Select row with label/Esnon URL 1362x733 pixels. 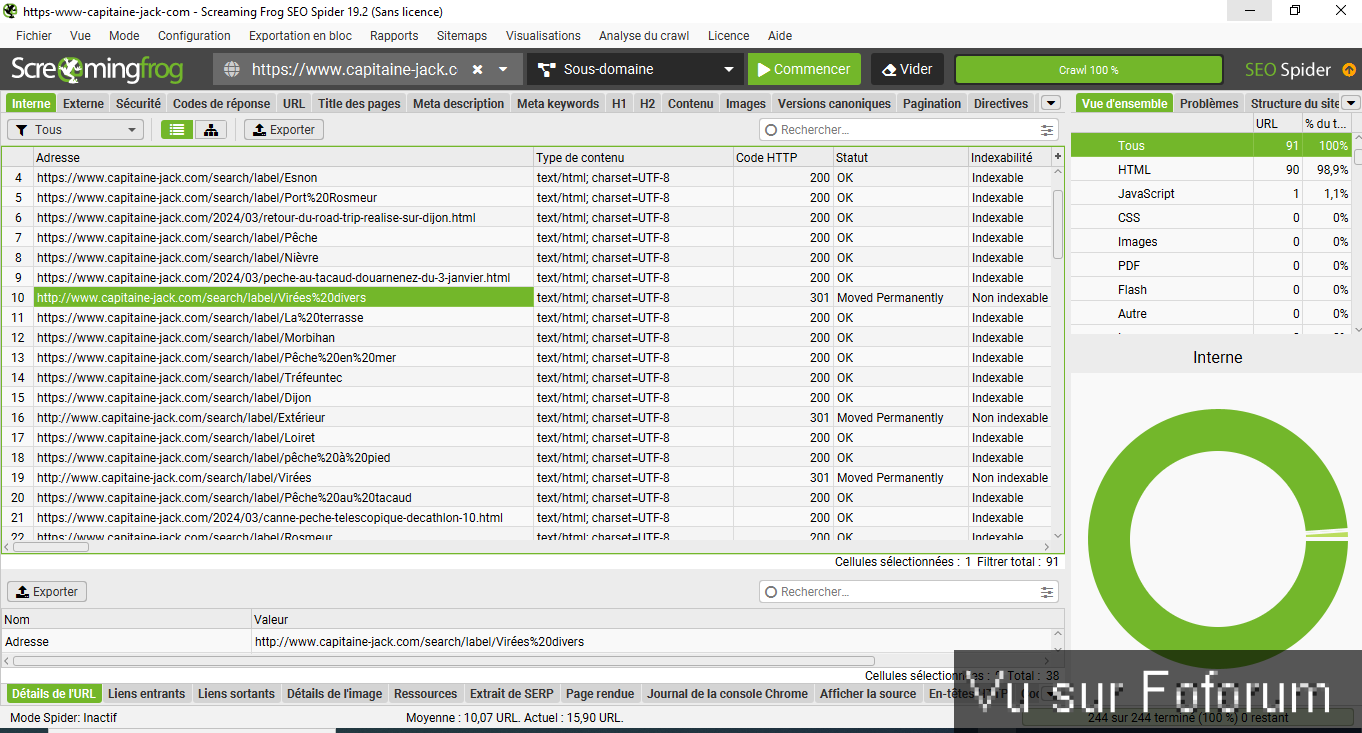tap(526, 177)
